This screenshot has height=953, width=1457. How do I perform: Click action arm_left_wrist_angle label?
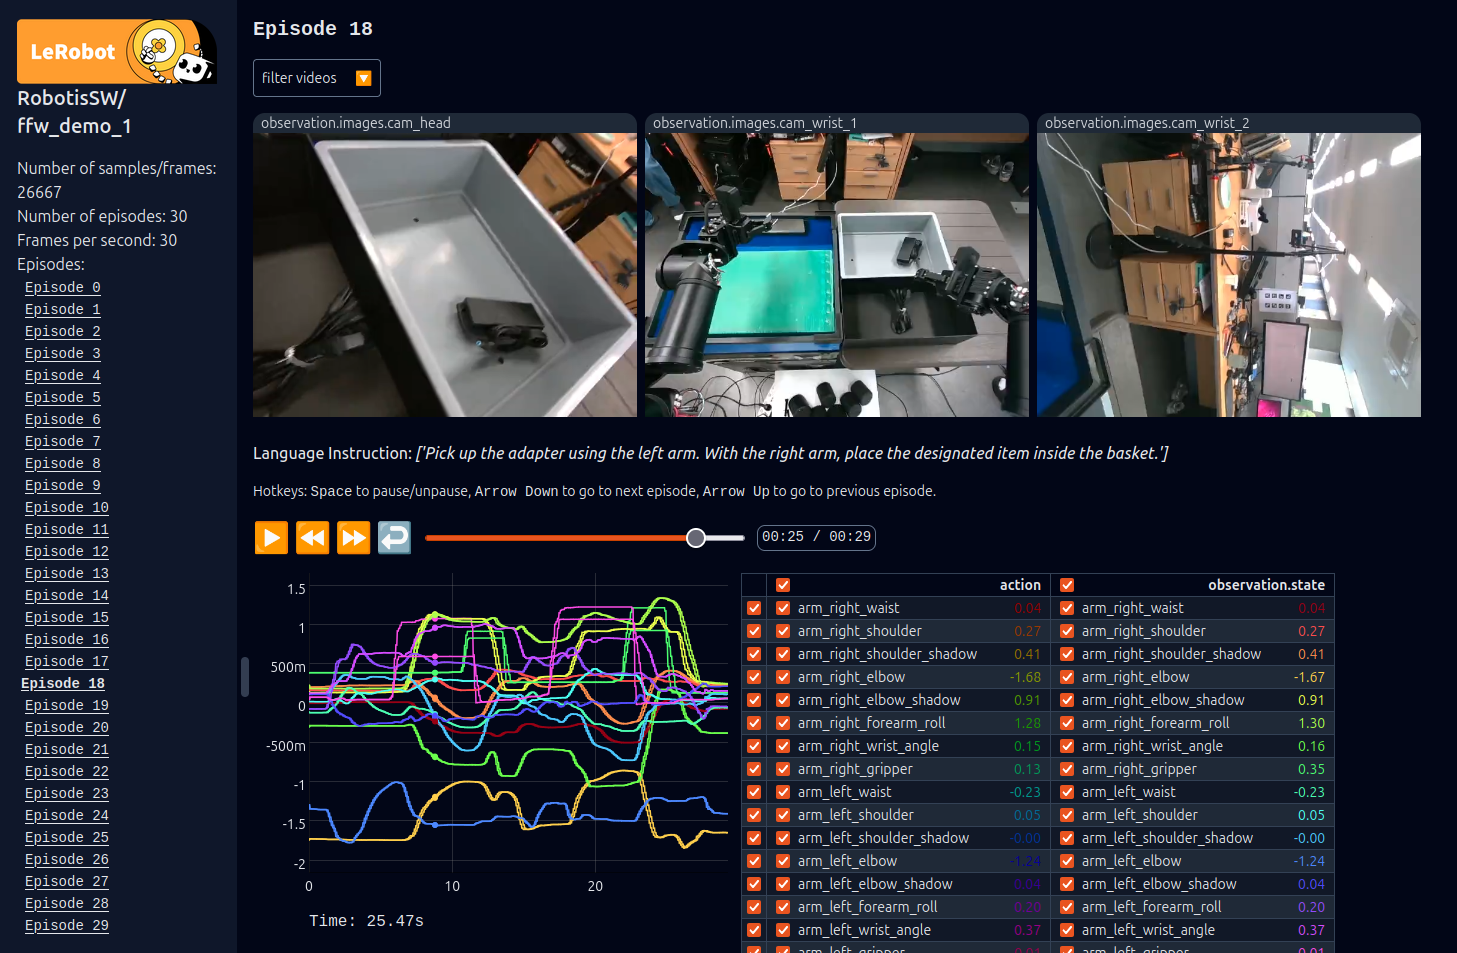click(x=864, y=930)
